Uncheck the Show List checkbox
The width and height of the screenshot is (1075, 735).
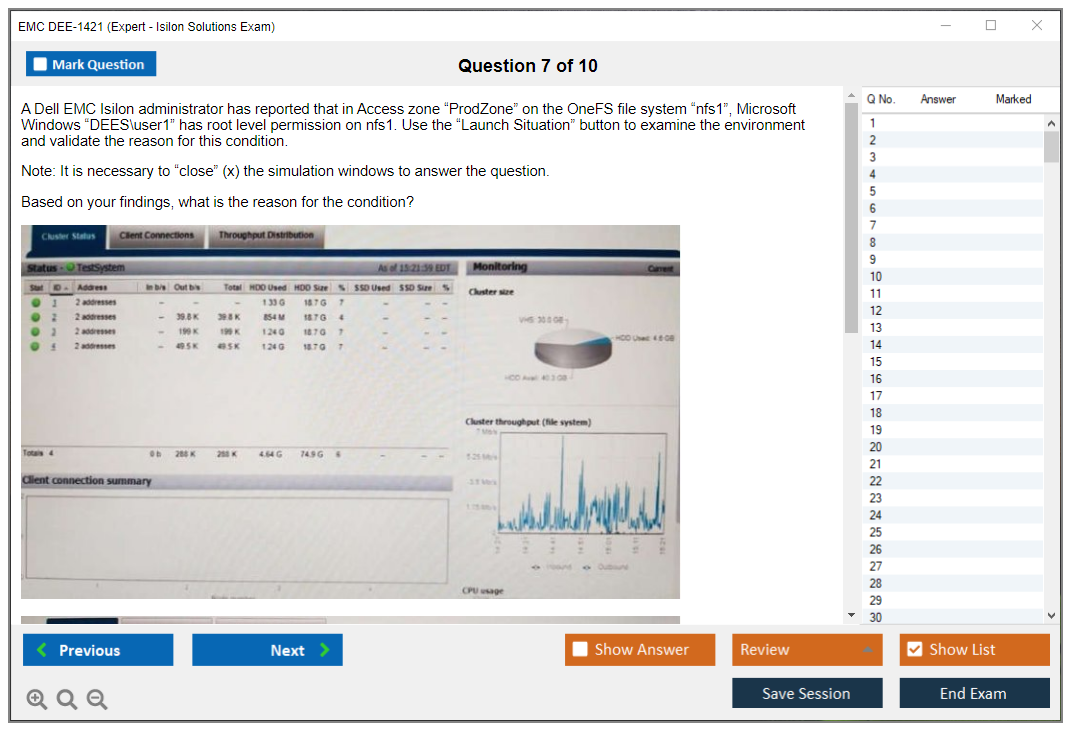click(x=914, y=650)
